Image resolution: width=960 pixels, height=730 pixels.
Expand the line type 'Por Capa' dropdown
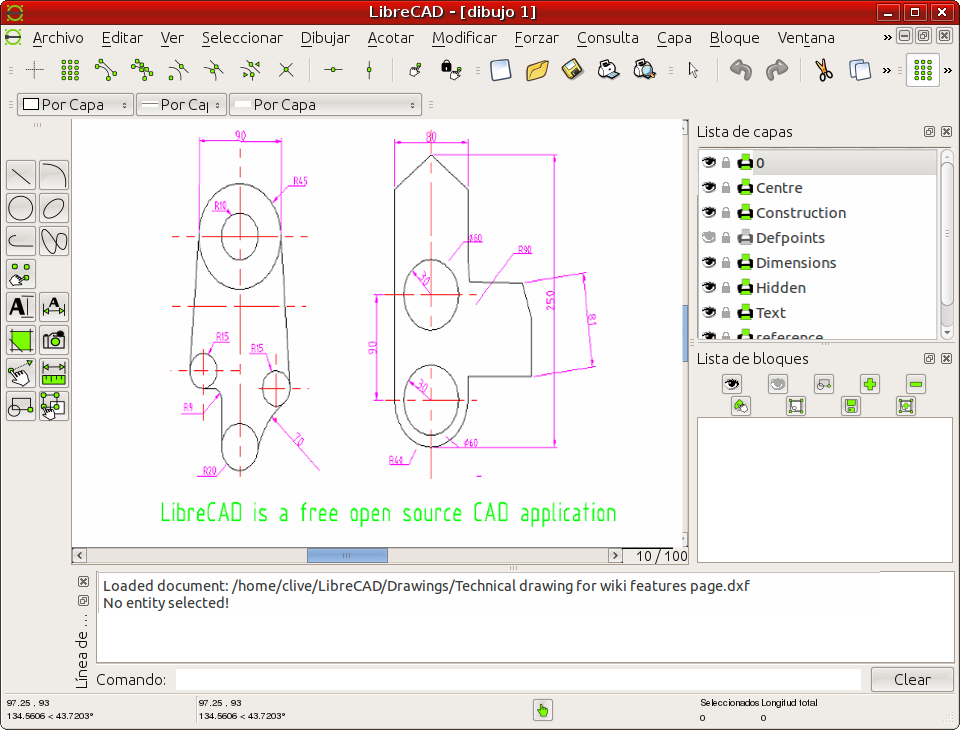[325, 104]
